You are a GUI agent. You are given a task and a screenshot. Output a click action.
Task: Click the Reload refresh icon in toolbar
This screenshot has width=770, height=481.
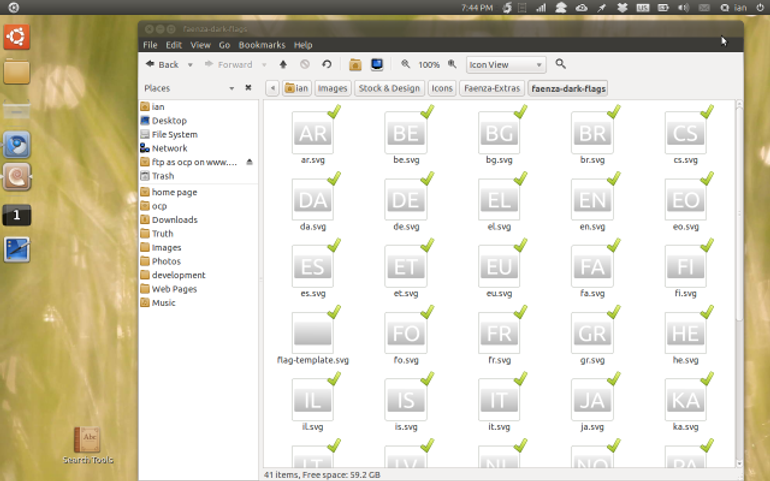point(327,64)
